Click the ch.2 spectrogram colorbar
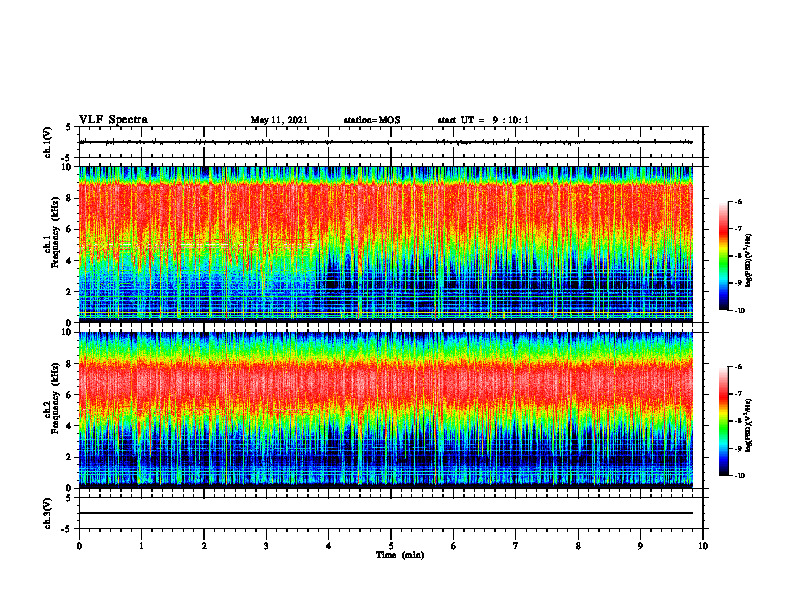792x612 pixels. tap(723, 421)
